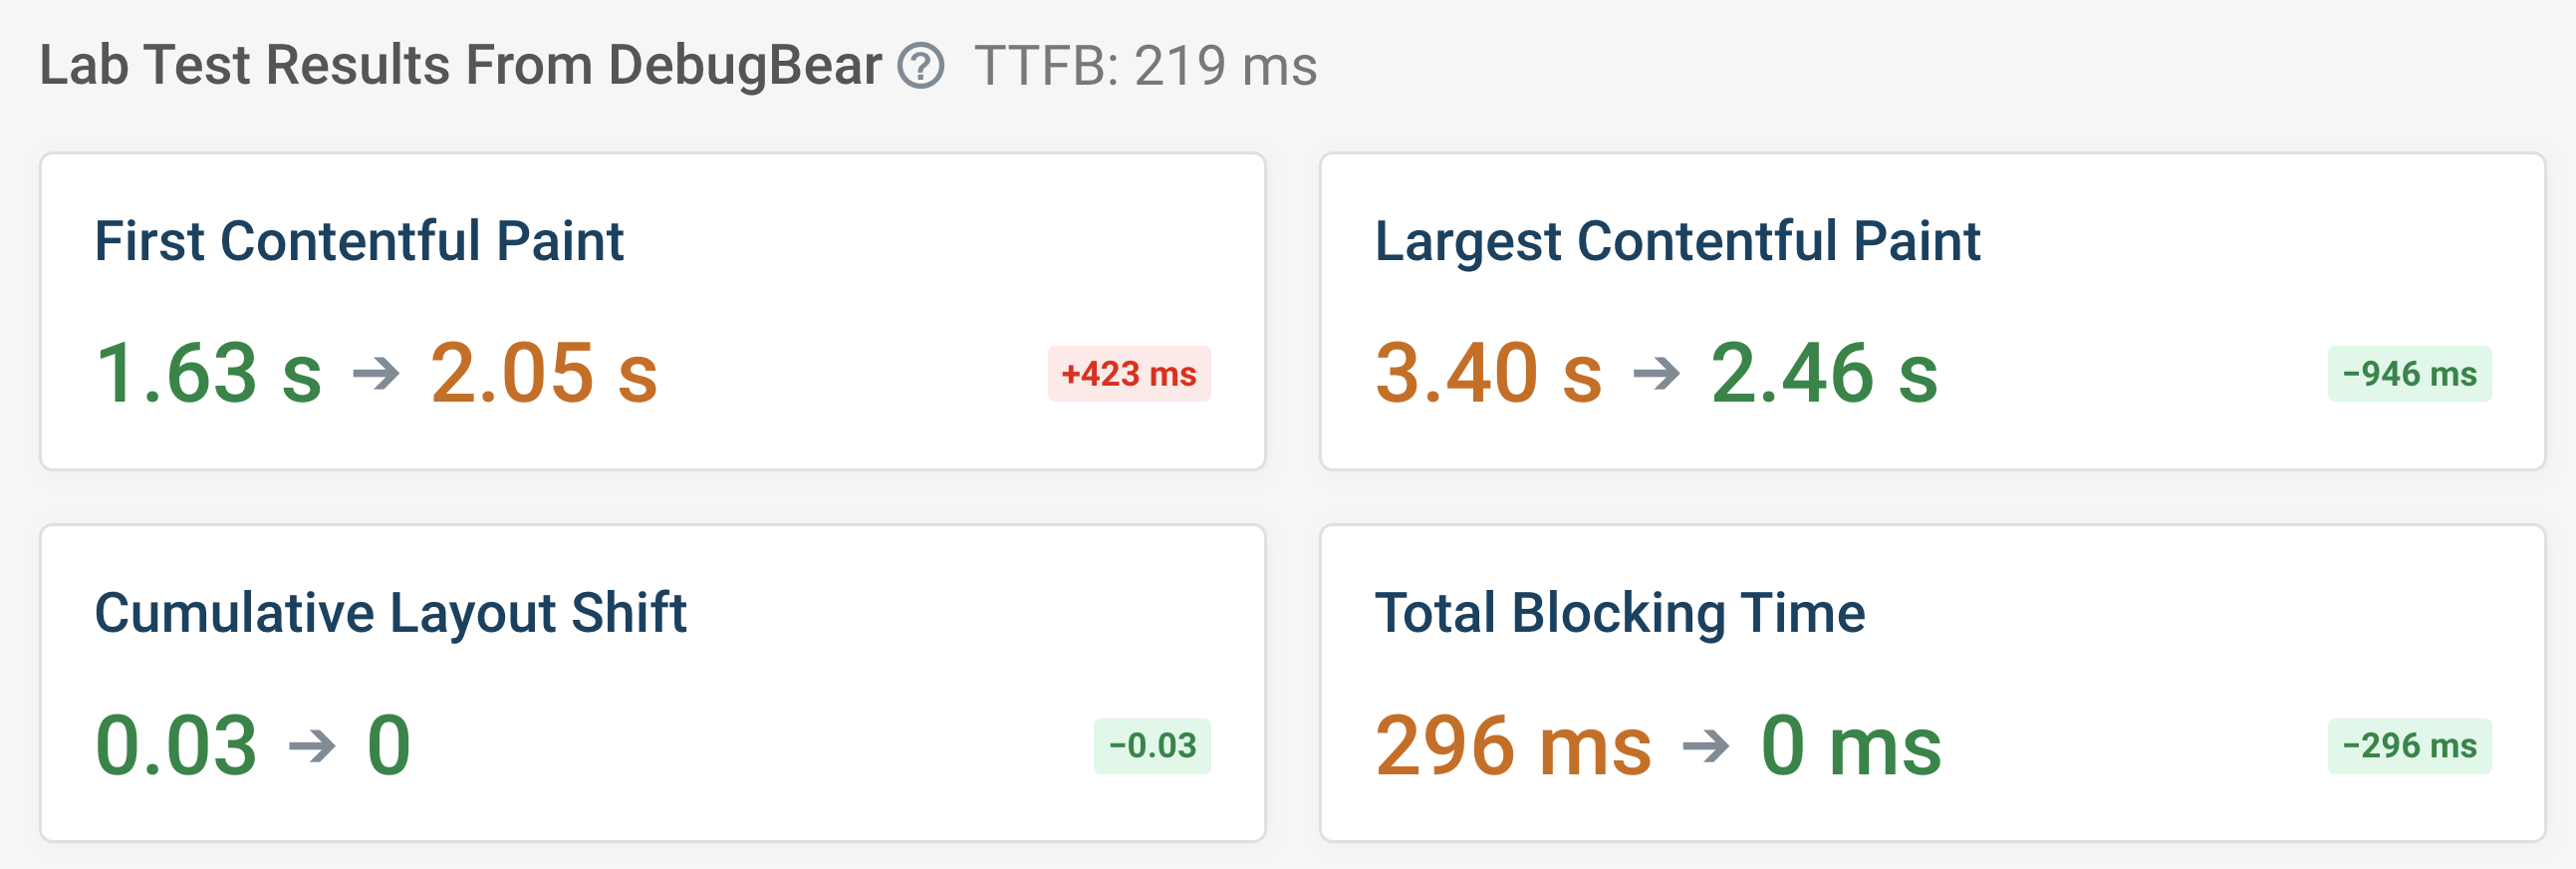Open the Cumulative Layout Shift card title

(390, 613)
